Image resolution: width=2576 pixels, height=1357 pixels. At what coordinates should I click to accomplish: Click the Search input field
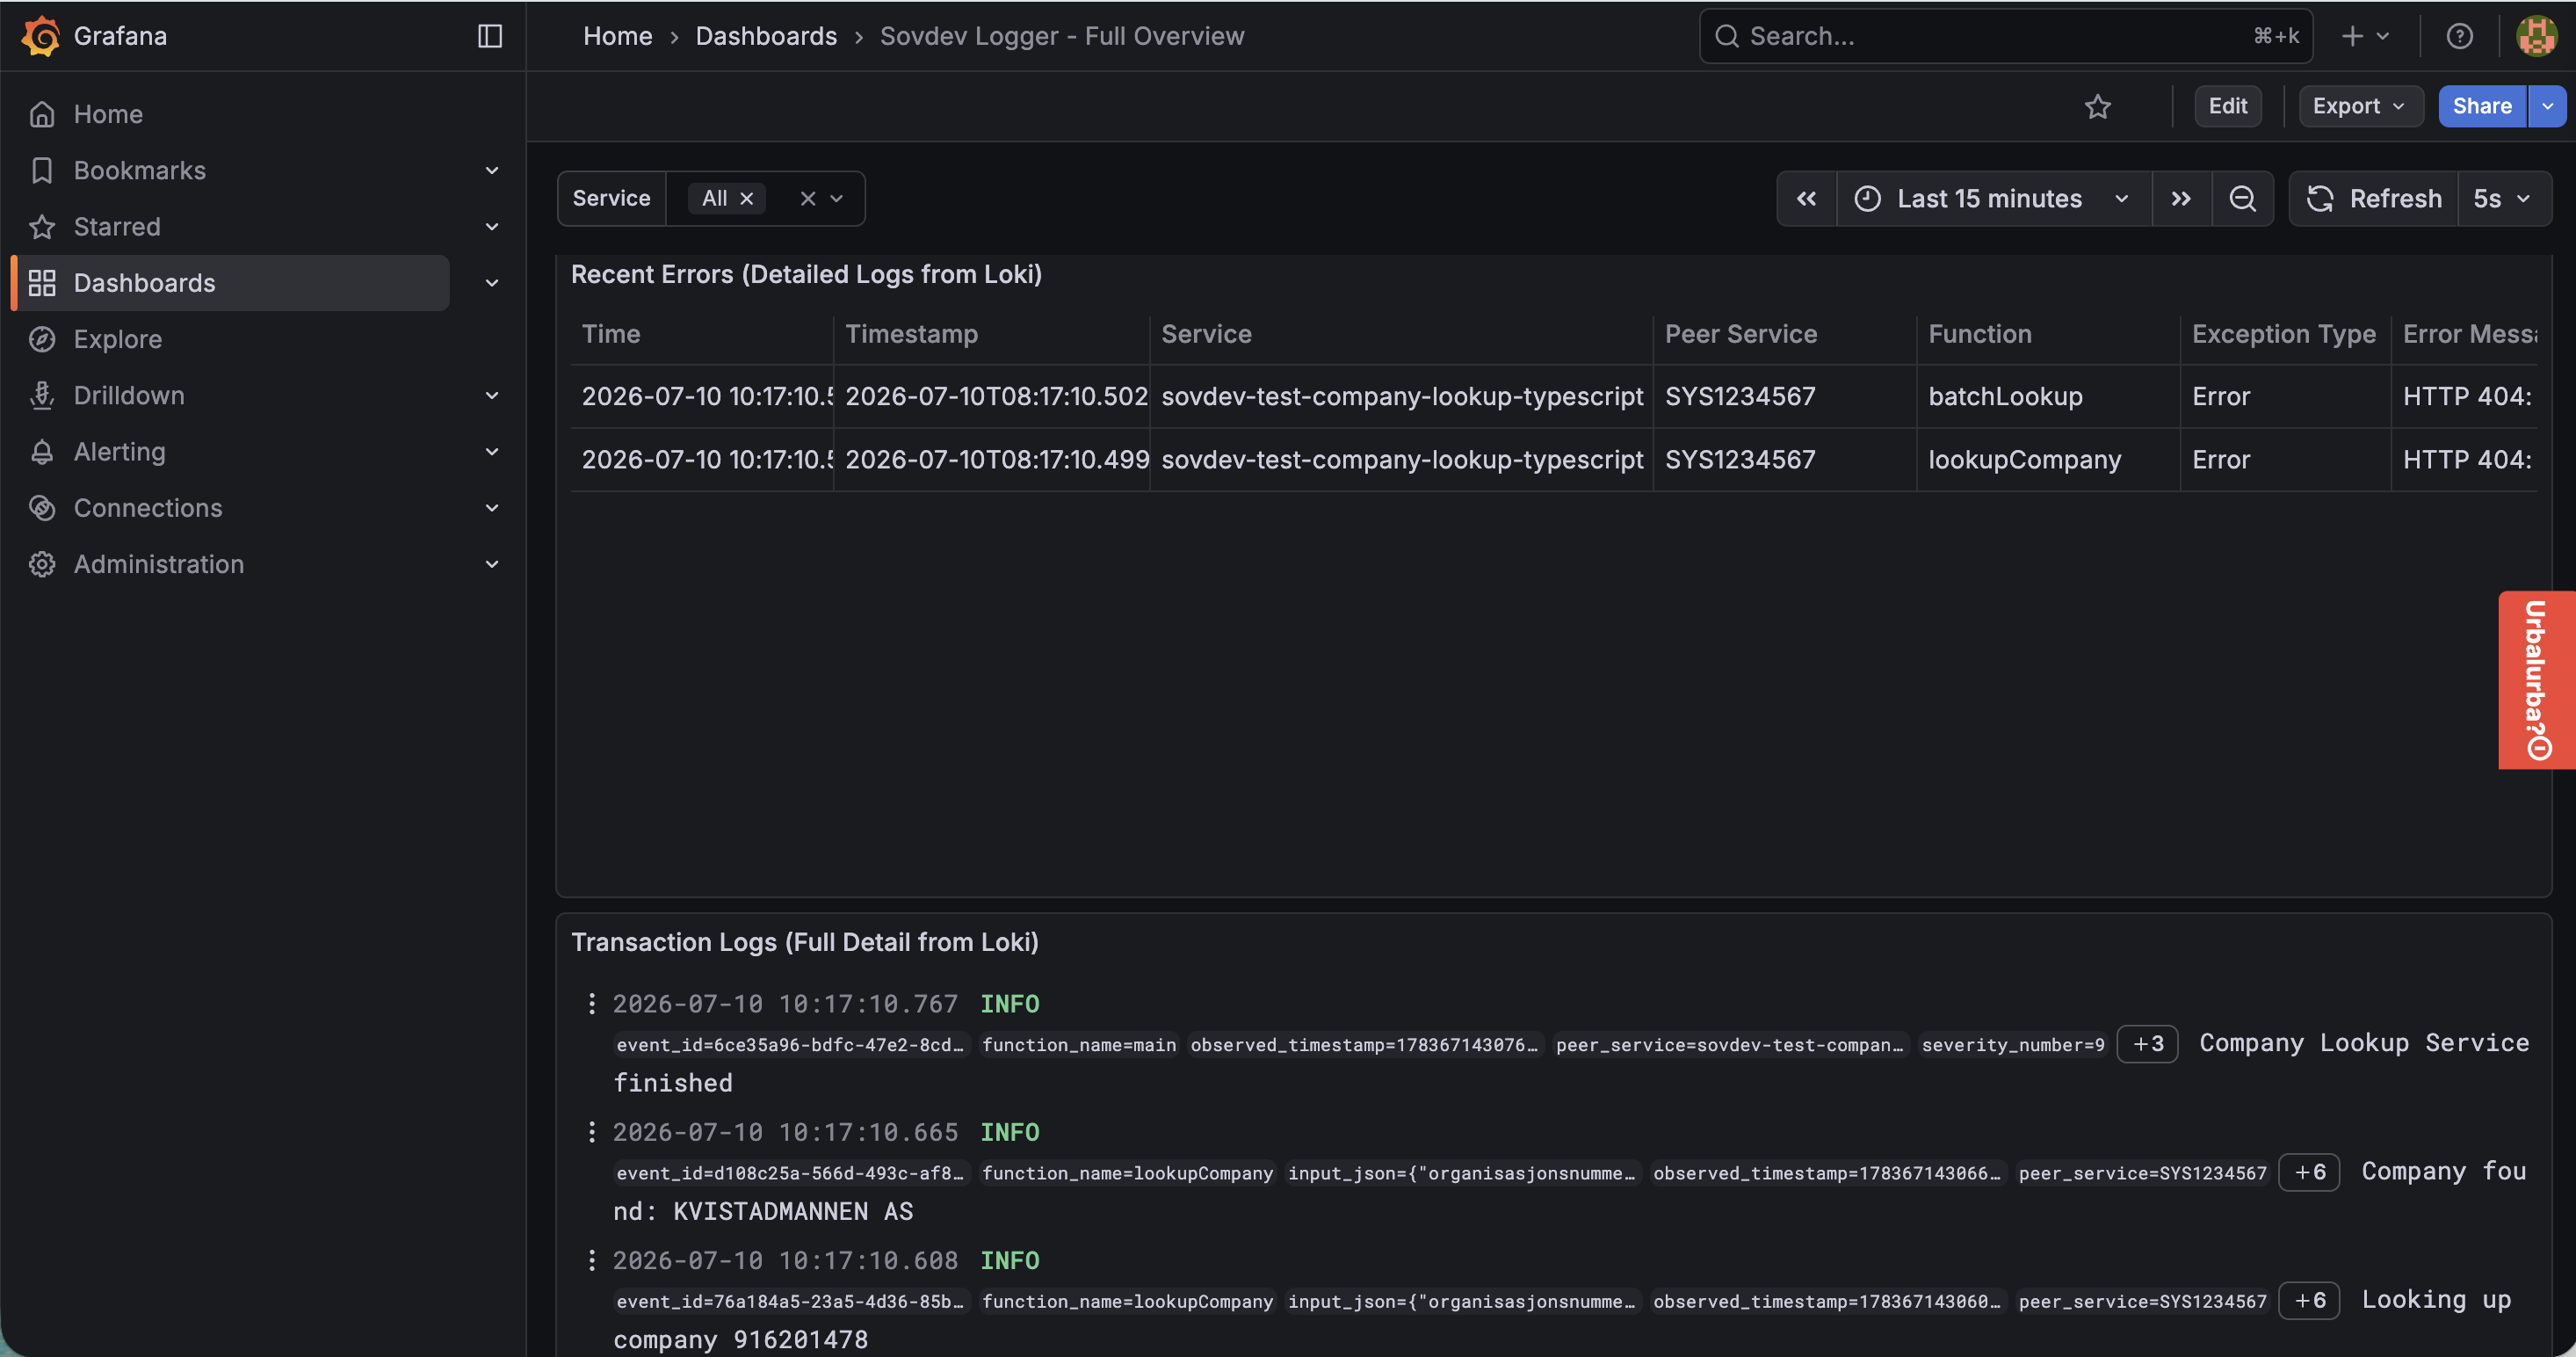pyautogui.click(x=2006, y=36)
